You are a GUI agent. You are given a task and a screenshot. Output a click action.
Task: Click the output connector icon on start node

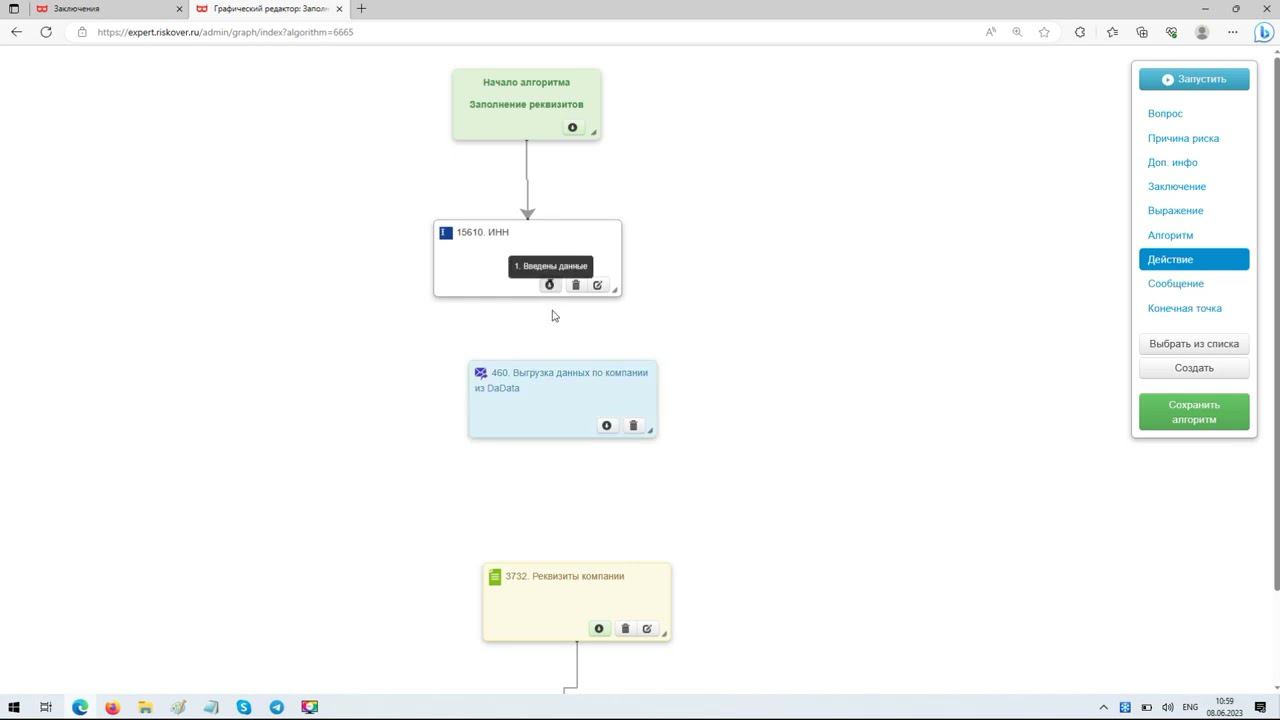coord(572,127)
